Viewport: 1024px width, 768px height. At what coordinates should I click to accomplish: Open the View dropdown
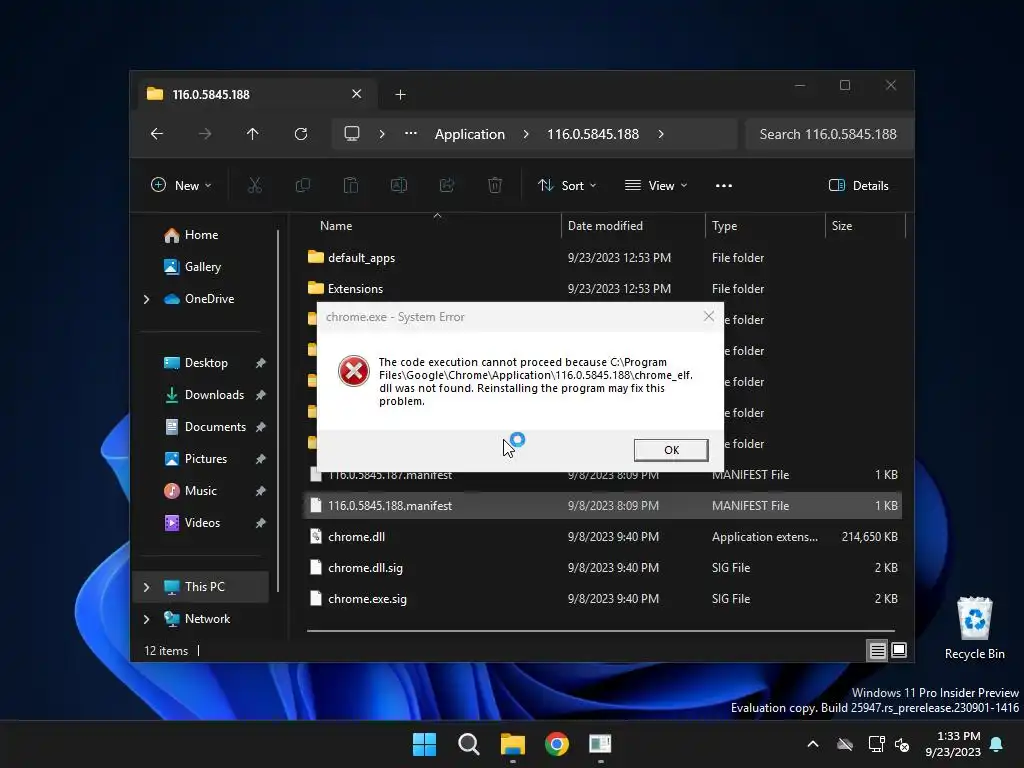656,185
